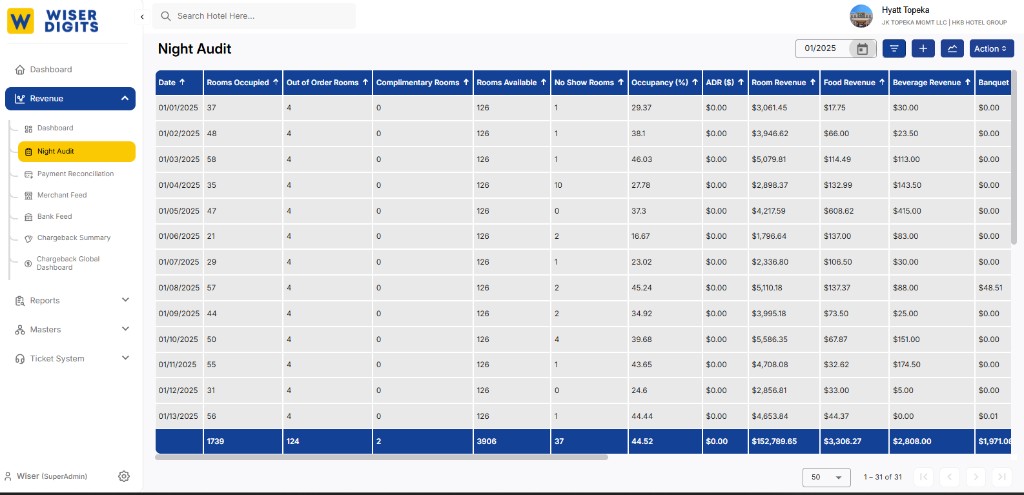Sort by No Show Rooms arrow
Image resolution: width=1024 pixels, height=495 pixels.
click(x=620, y=82)
